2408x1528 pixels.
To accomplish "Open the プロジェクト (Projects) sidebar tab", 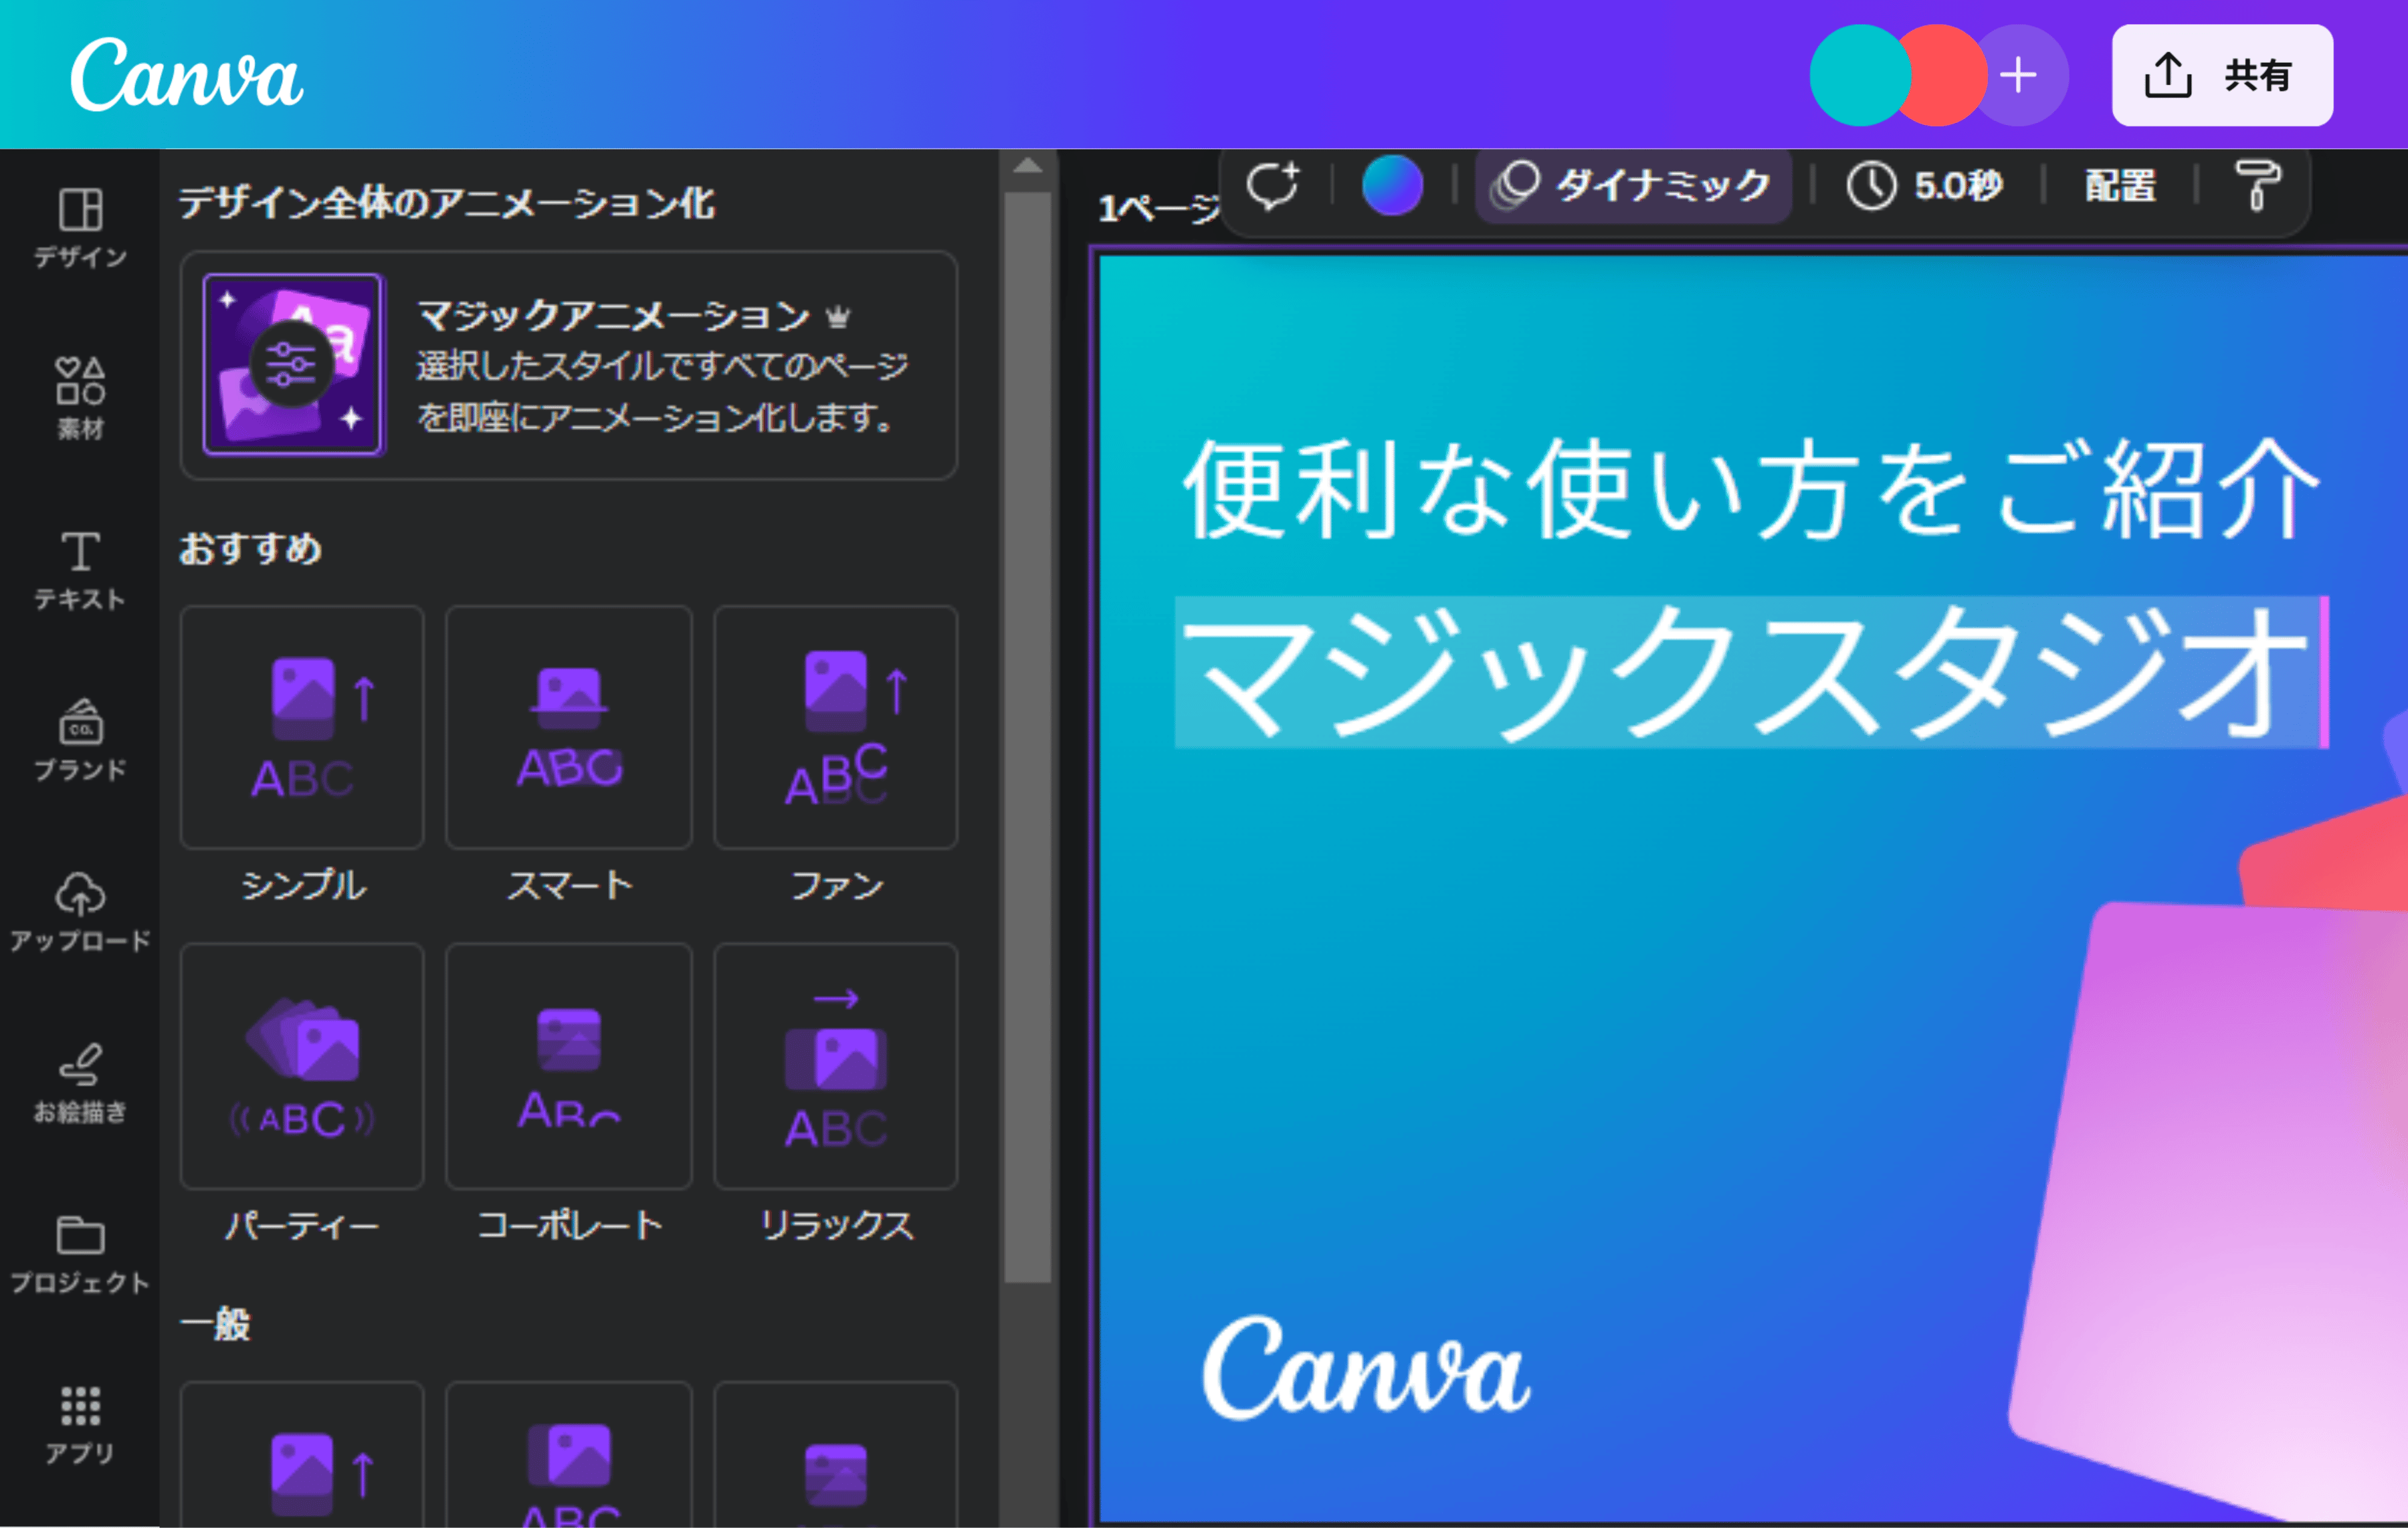I will pos(80,1254).
